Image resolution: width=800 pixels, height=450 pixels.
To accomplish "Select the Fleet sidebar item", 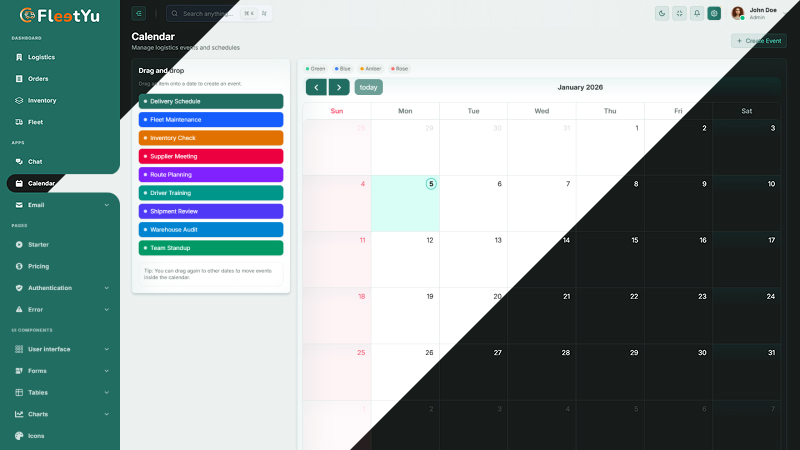I will click(x=35, y=122).
